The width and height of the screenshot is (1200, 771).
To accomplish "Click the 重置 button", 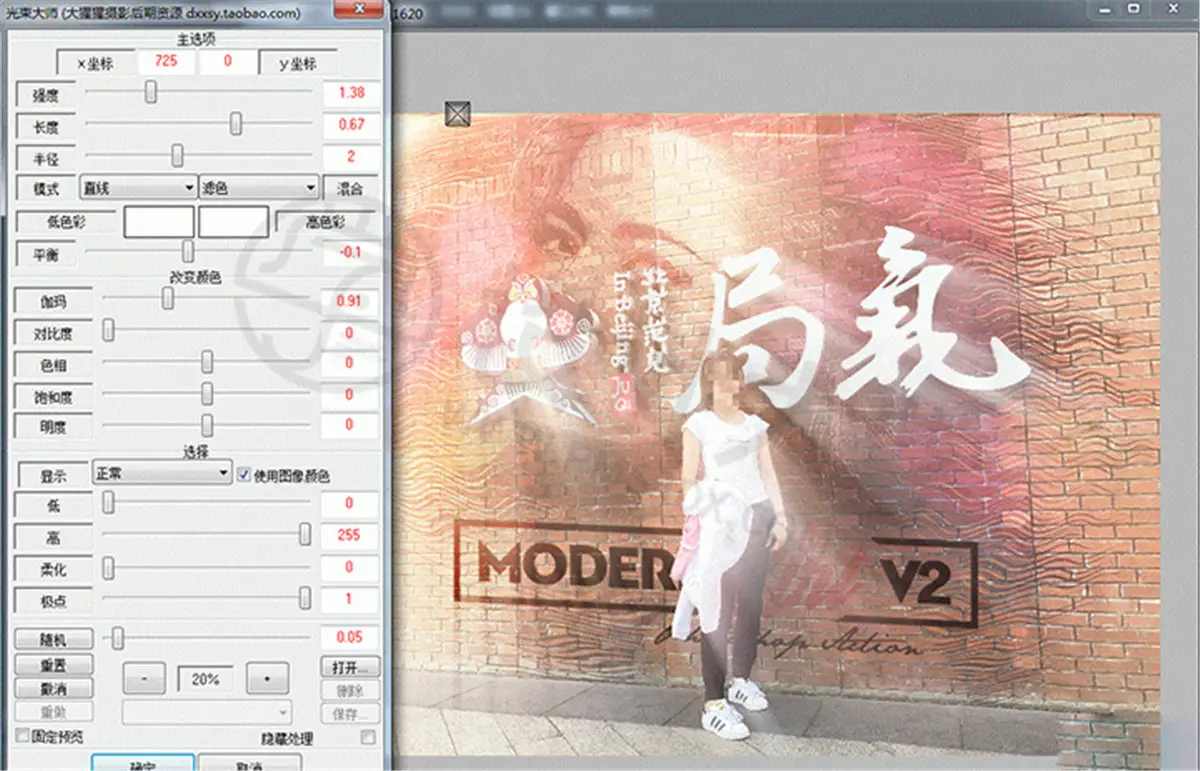I will click(x=53, y=664).
